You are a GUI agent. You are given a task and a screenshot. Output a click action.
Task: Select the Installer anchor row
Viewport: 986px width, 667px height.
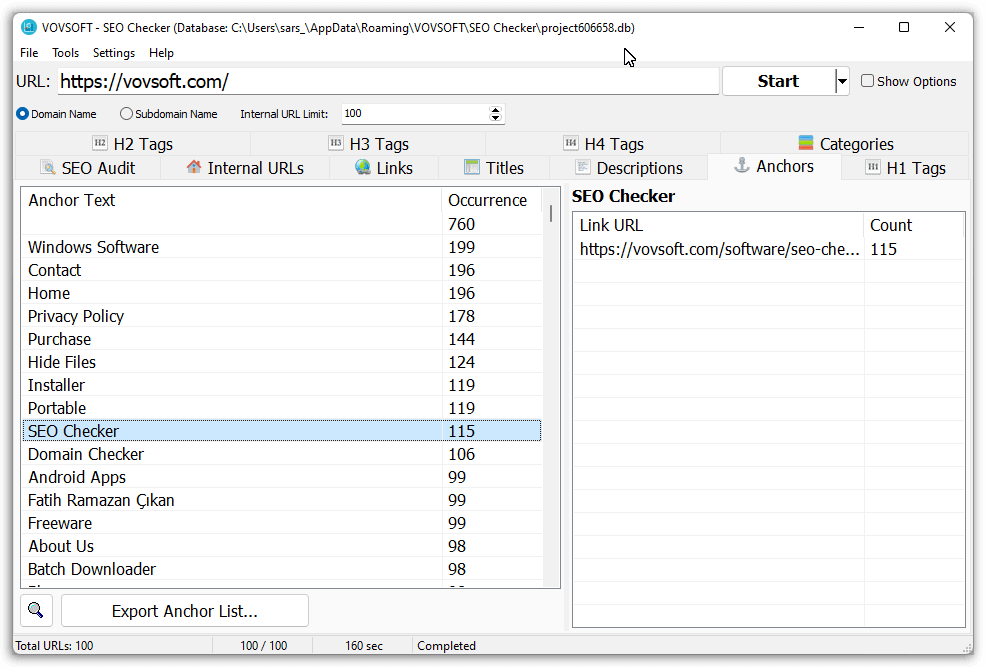coord(282,385)
